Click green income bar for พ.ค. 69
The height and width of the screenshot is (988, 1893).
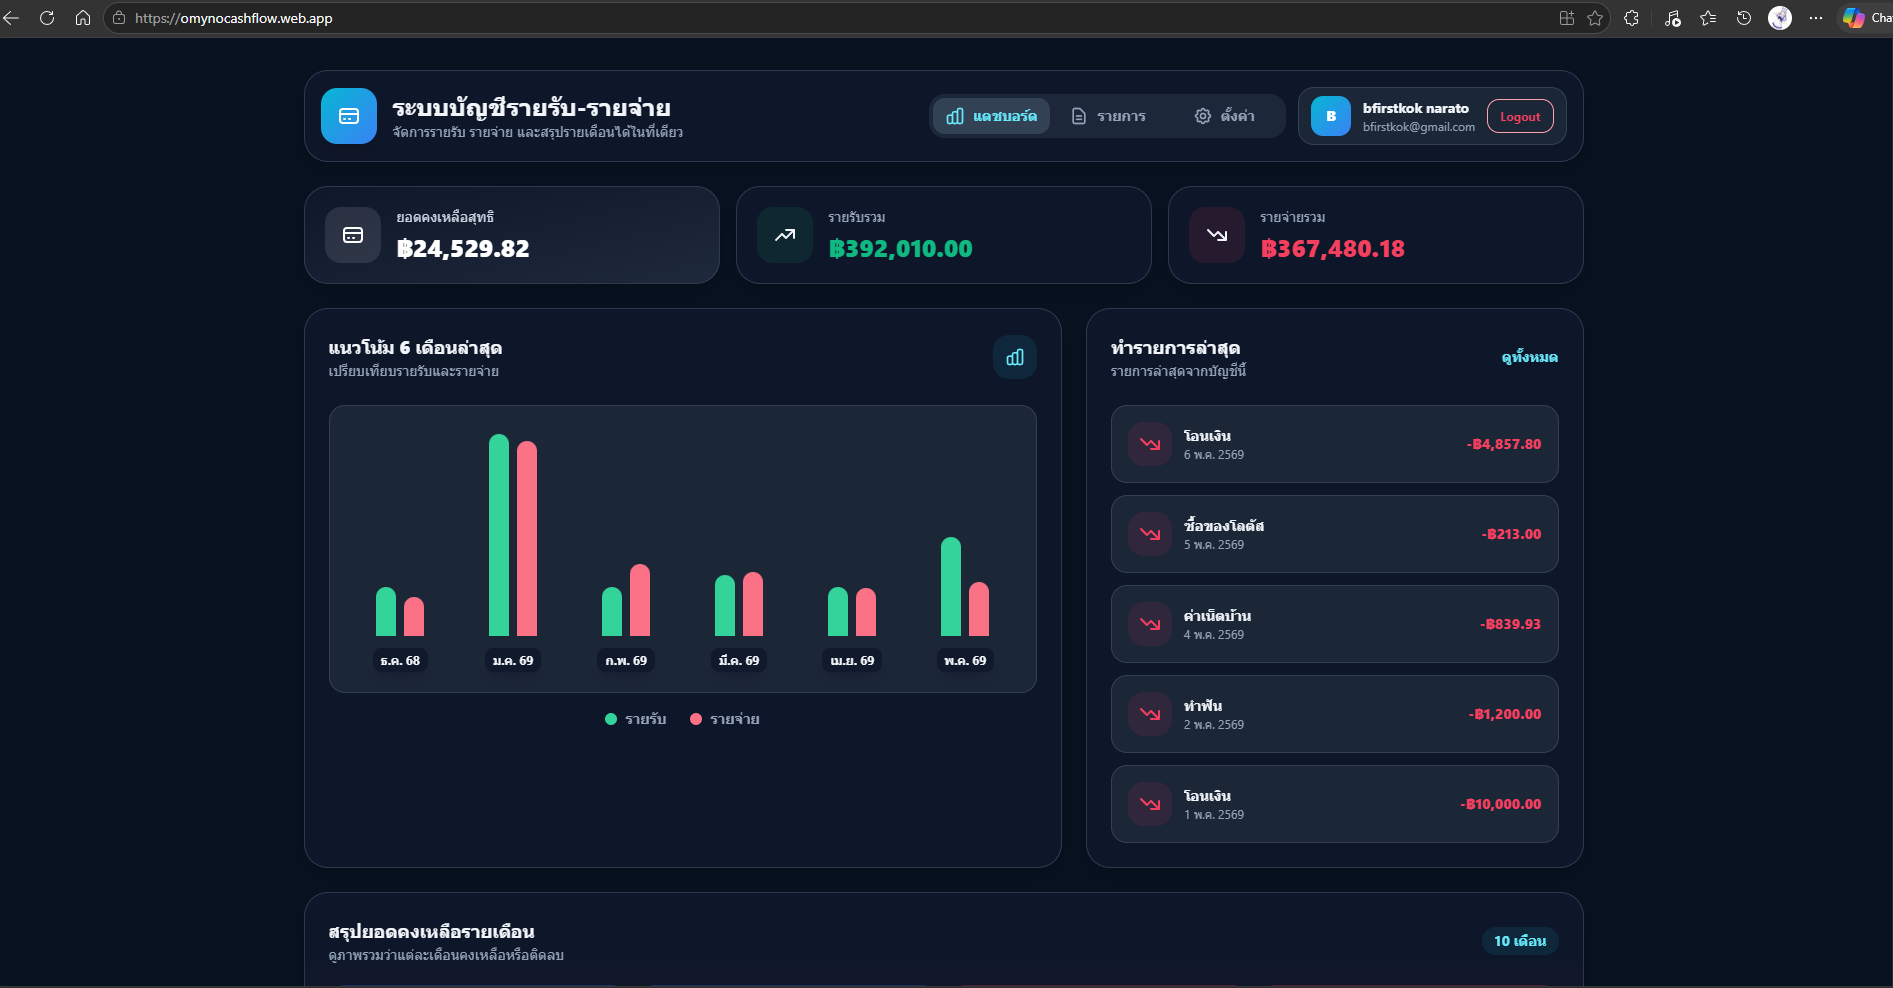pyautogui.click(x=951, y=586)
